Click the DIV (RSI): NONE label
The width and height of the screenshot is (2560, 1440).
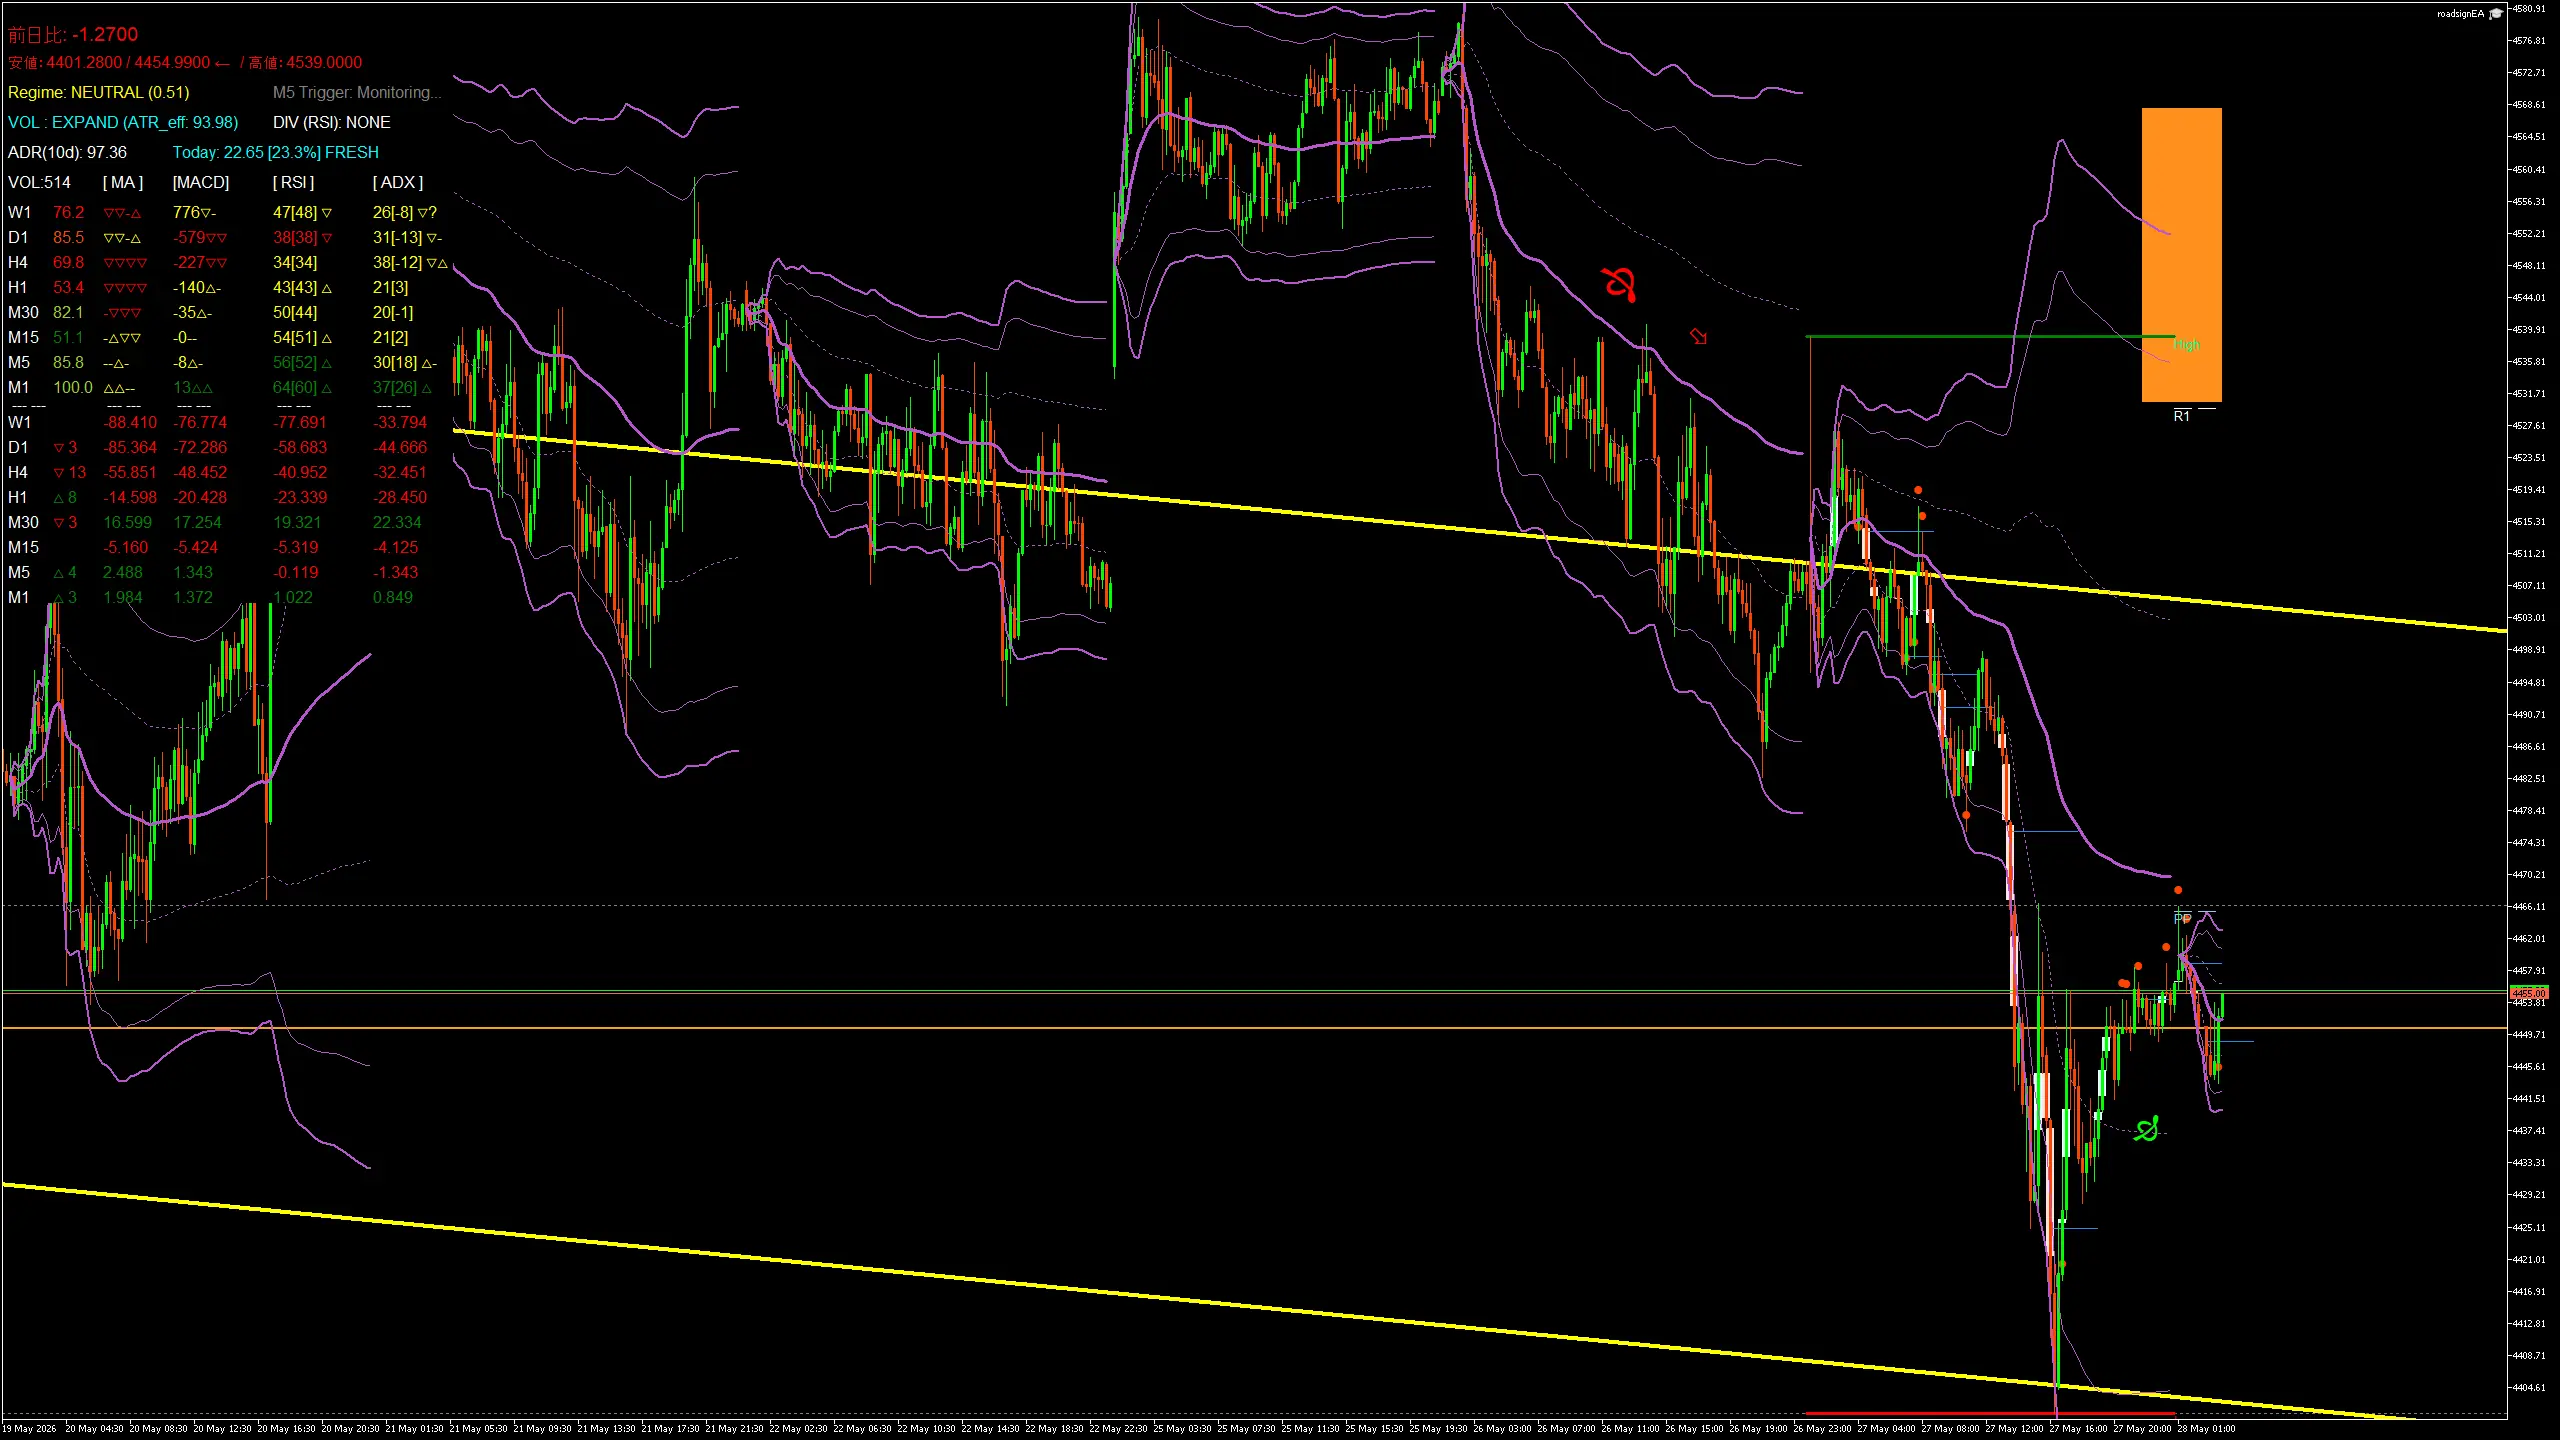[332, 122]
